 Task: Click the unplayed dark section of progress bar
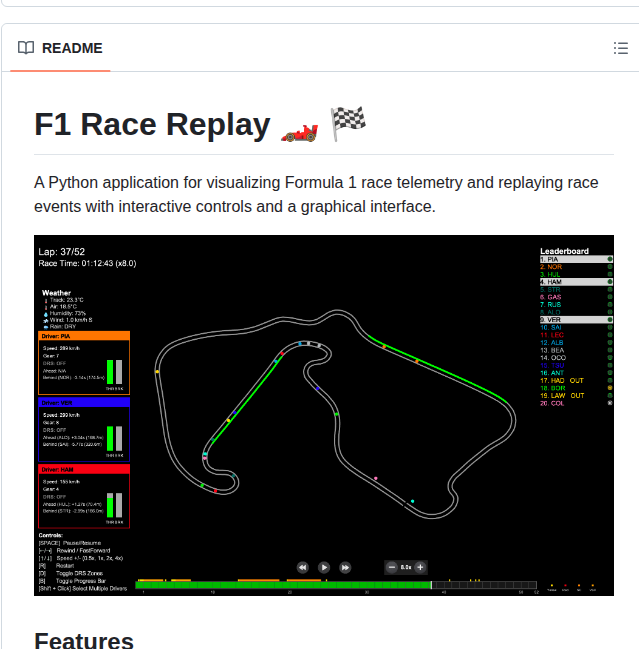coord(484,585)
